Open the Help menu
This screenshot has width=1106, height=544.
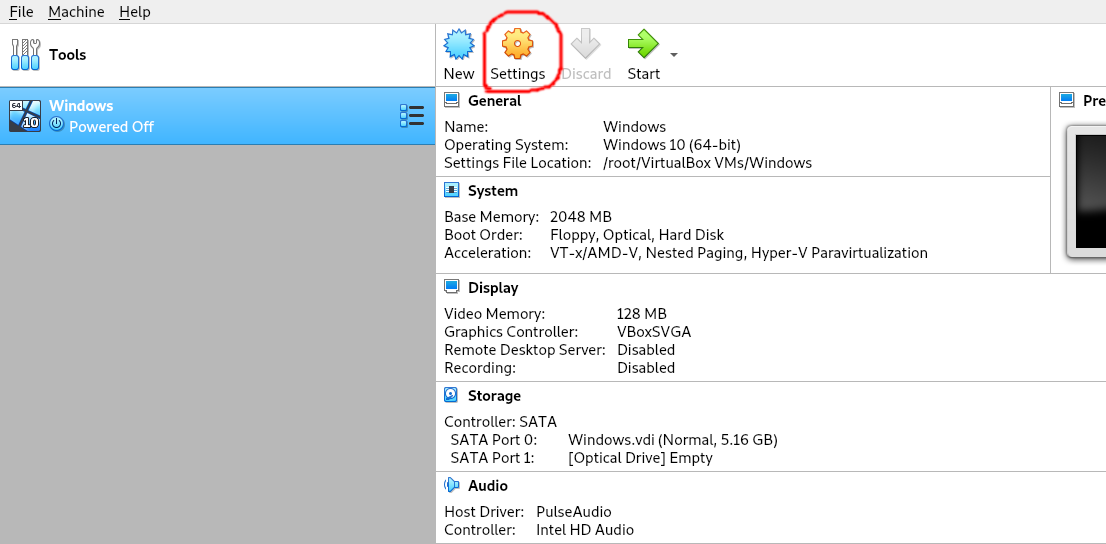[x=135, y=12]
